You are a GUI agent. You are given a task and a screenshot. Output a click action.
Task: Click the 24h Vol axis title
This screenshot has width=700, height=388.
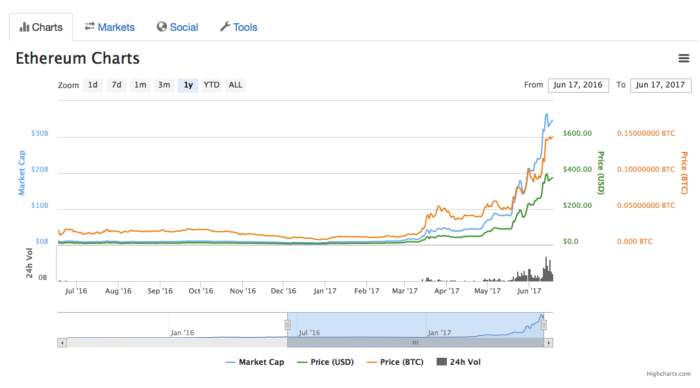(x=29, y=263)
